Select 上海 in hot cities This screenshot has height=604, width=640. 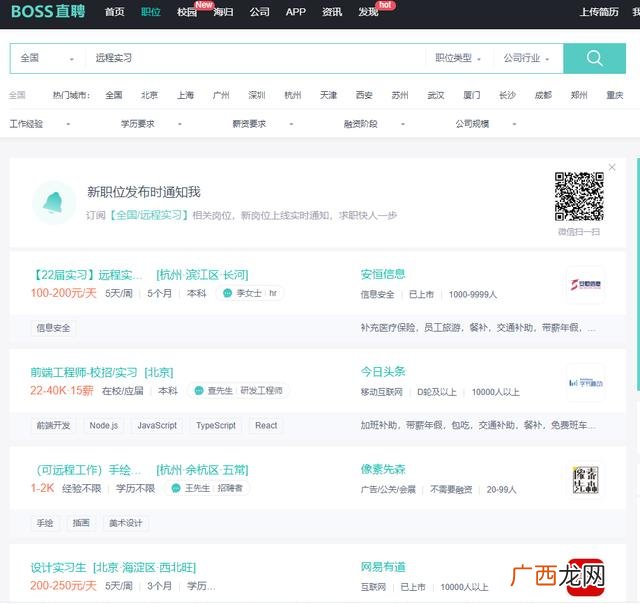click(185, 95)
